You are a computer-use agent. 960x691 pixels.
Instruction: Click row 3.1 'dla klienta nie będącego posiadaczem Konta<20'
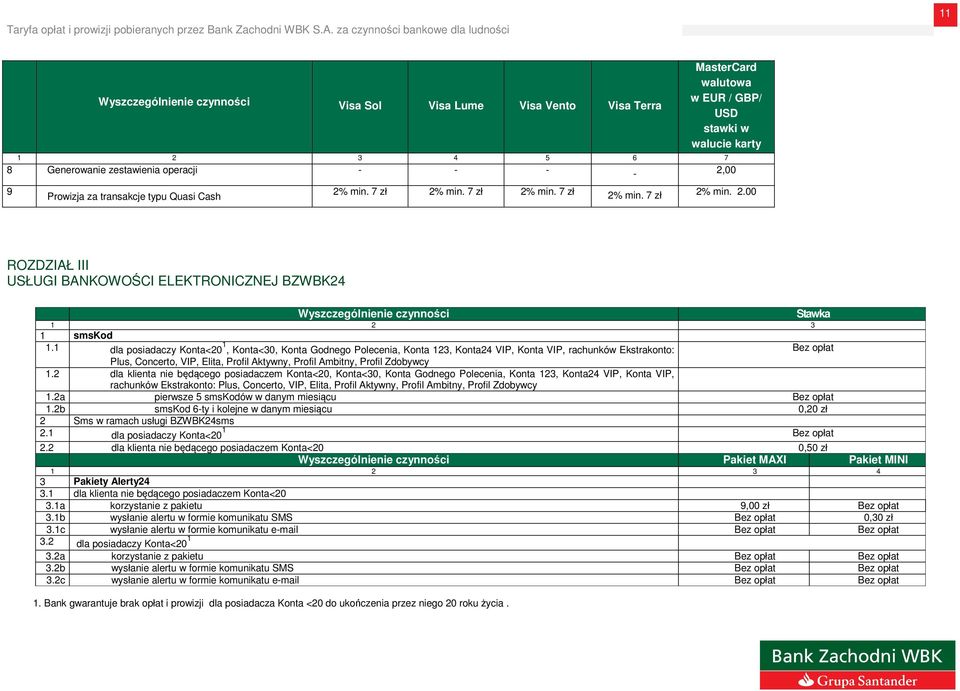[481, 494]
